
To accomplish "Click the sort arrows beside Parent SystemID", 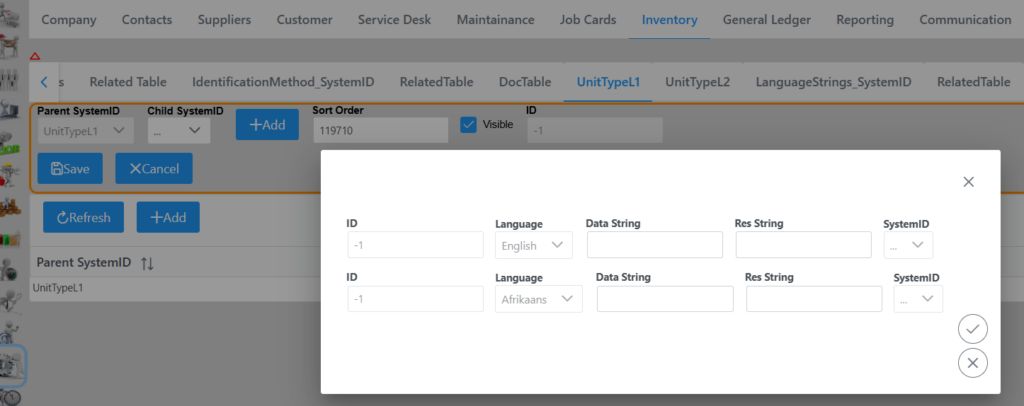I will click(147, 263).
